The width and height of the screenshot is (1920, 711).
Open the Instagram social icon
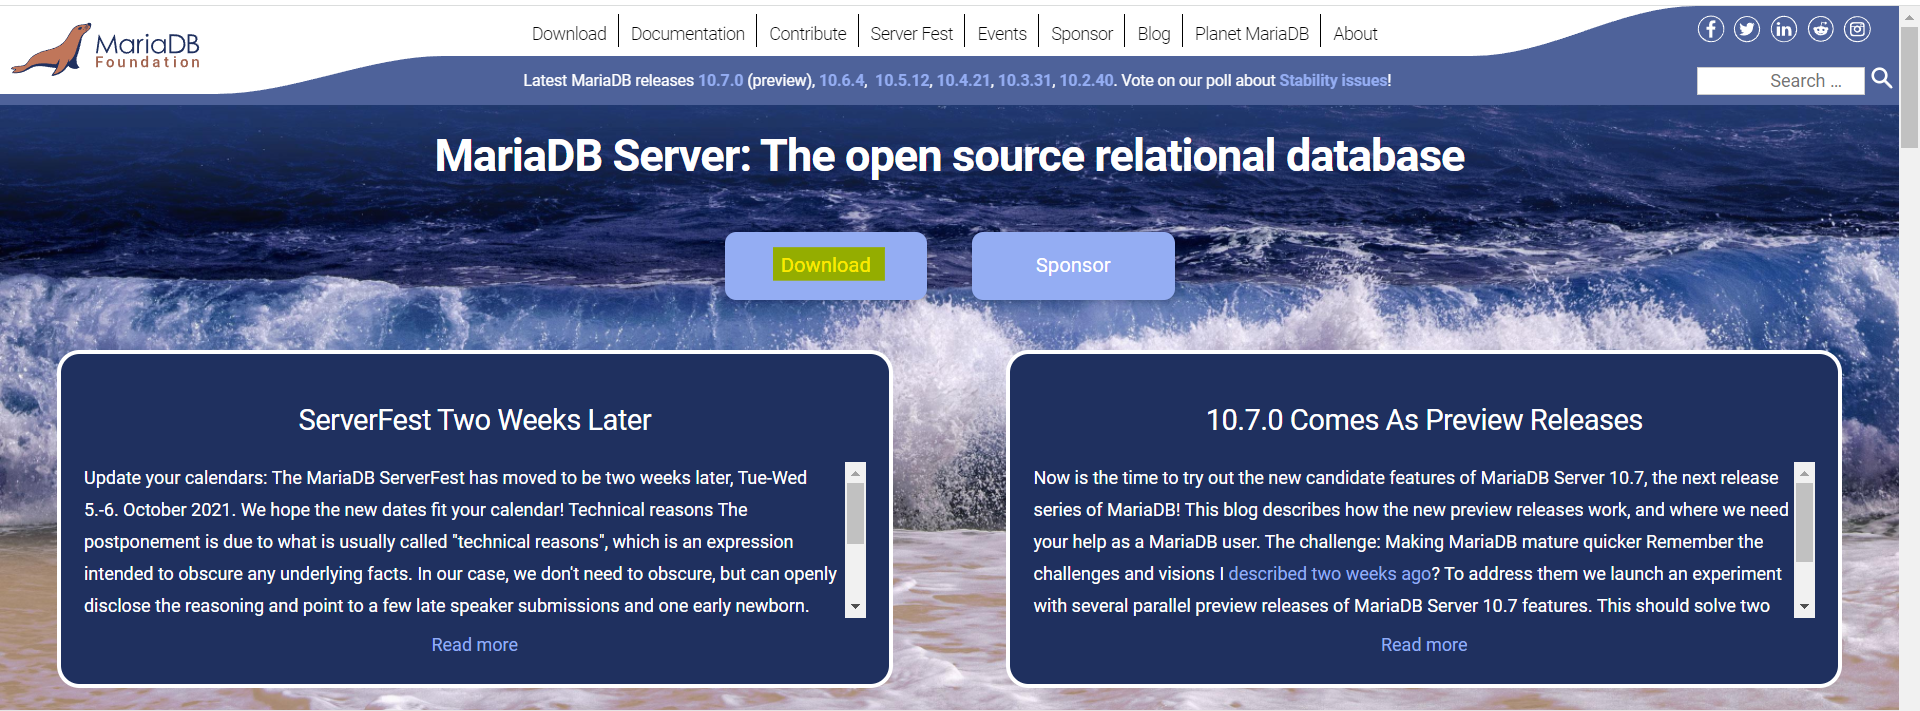click(x=1858, y=29)
